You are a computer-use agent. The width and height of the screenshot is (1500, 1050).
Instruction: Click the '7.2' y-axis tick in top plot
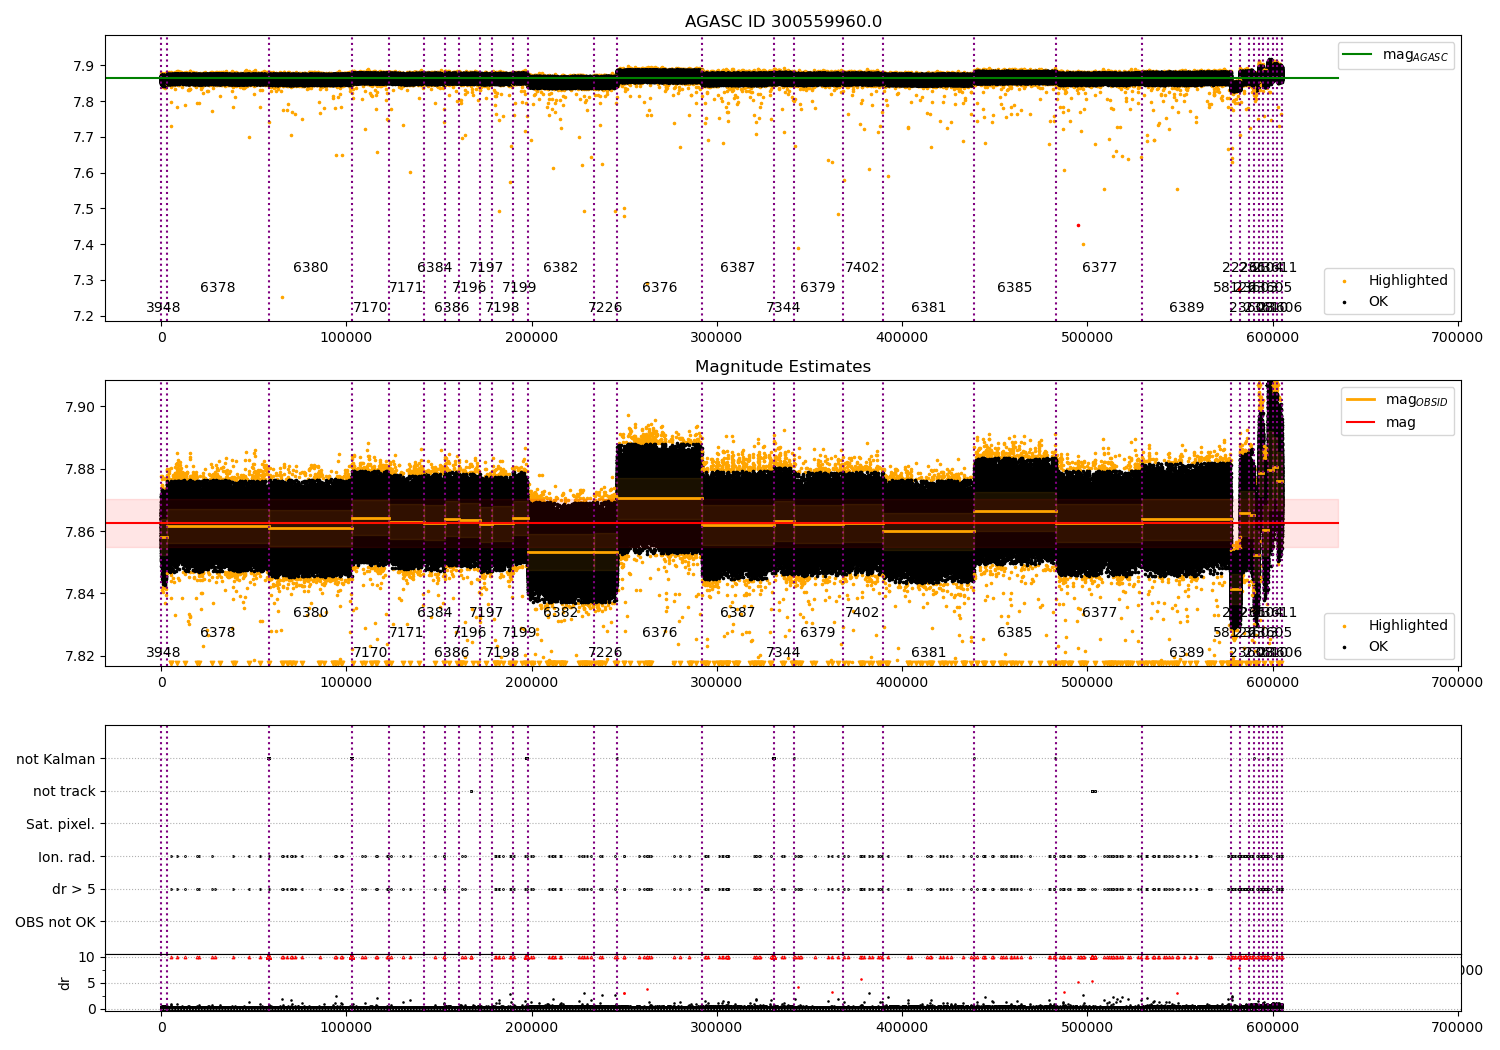pos(86,316)
